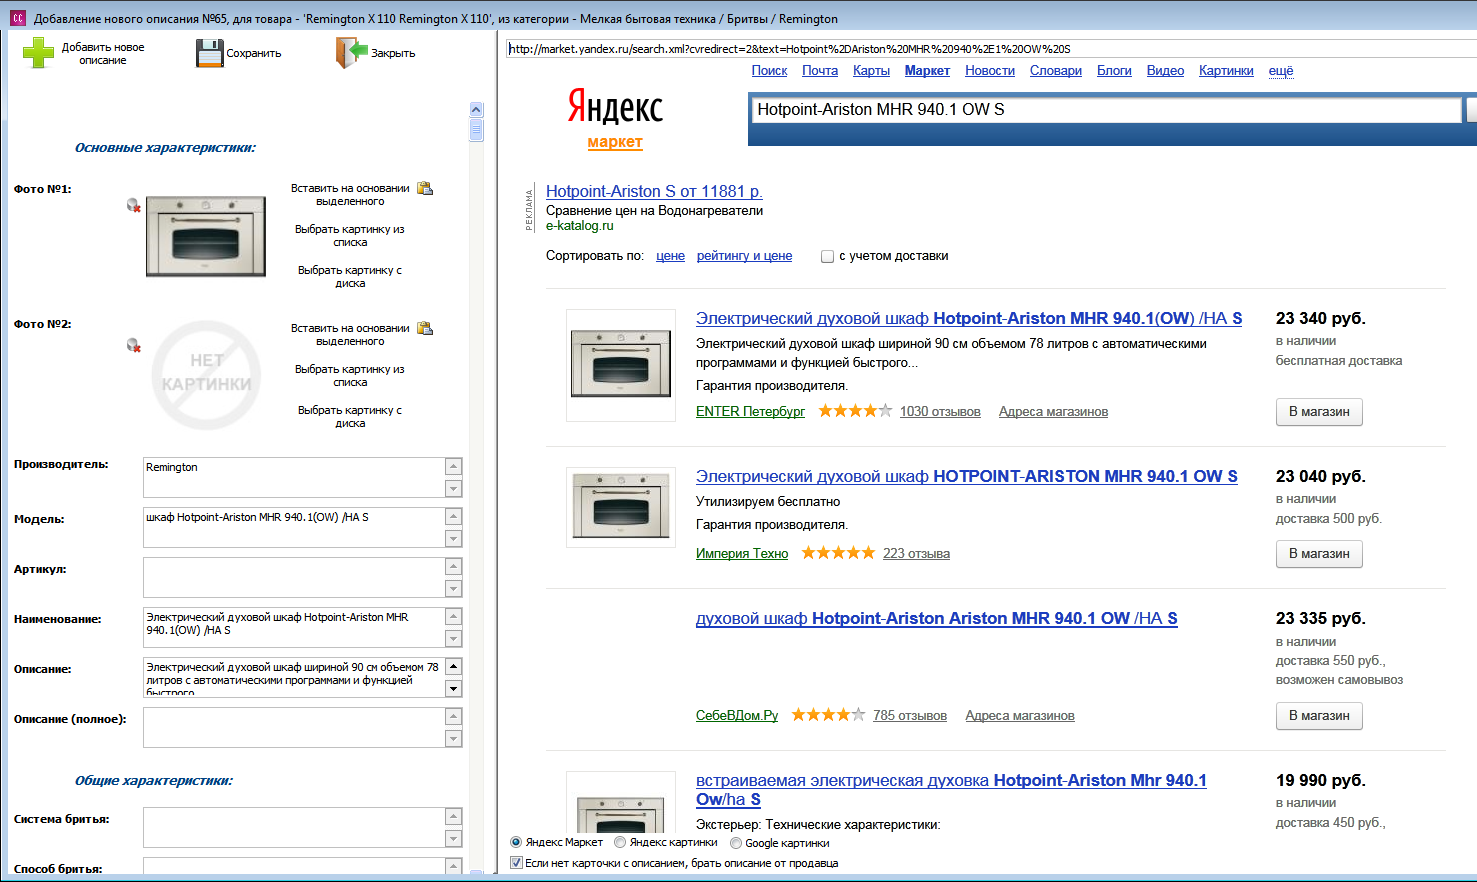The width and height of the screenshot is (1477, 882).
Task: Rate stars of ENTER Петербург shop
Action: 855,411
